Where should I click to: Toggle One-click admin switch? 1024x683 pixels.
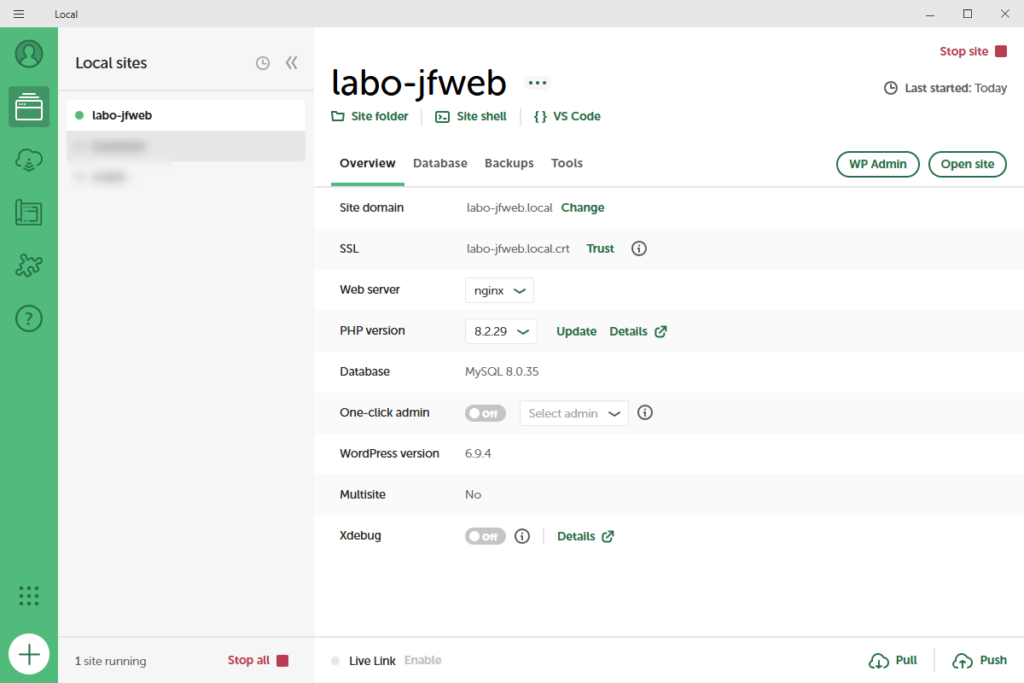[485, 413]
